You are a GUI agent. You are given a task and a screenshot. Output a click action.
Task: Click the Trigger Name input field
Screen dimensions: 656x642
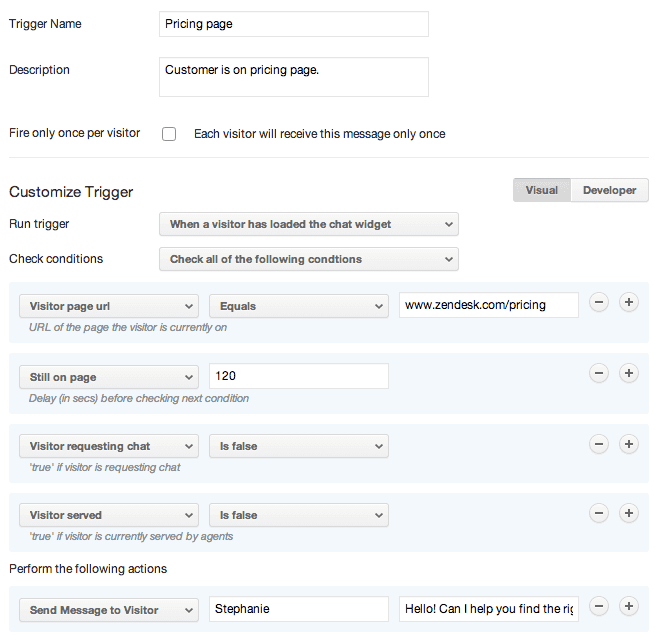(x=293, y=24)
